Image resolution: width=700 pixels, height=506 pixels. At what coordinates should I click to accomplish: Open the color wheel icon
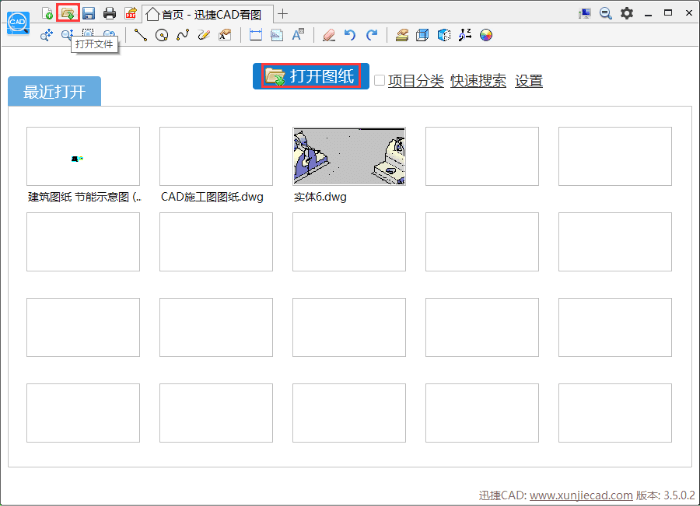(486, 35)
